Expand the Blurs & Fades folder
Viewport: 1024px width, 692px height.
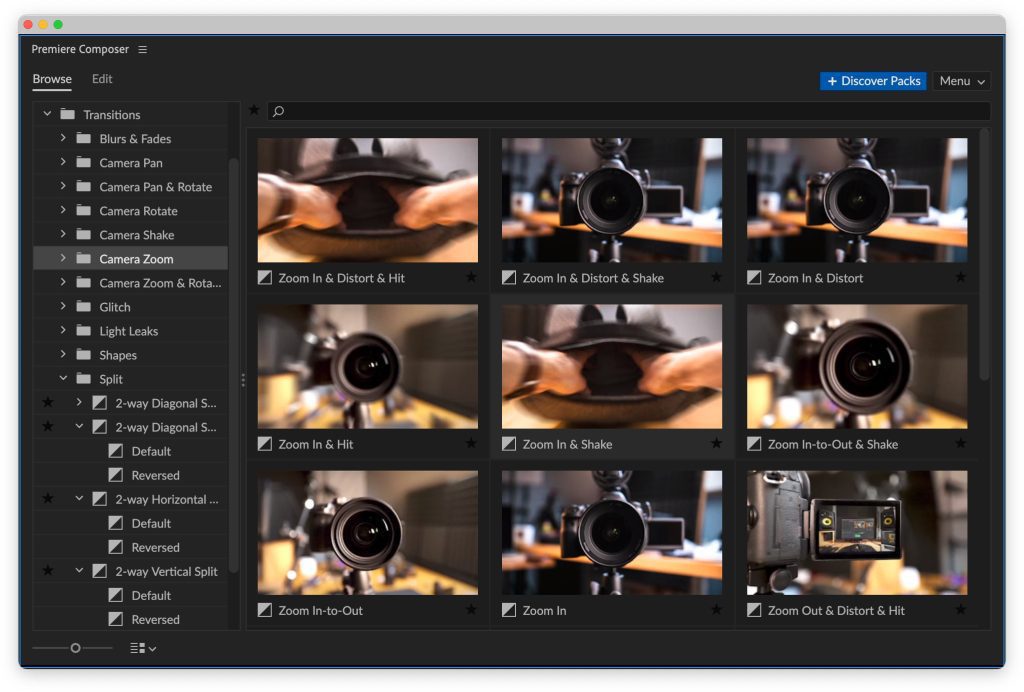[x=63, y=139]
